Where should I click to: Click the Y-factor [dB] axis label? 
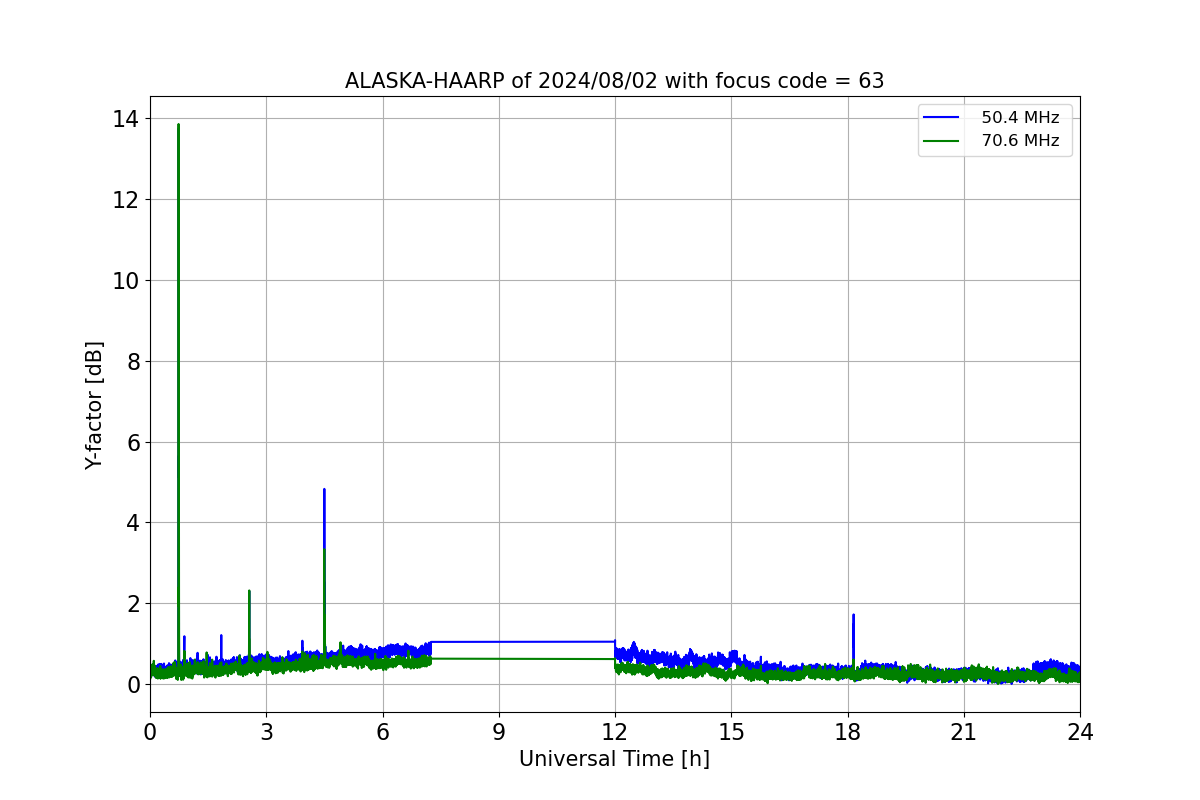94,405
